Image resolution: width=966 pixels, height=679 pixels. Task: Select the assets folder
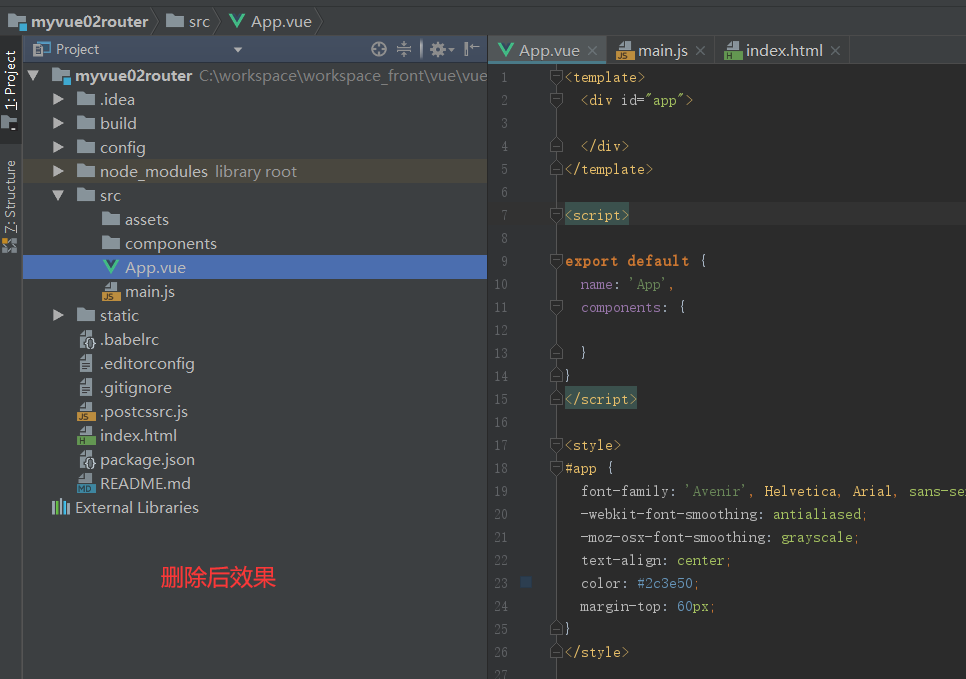click(x=135, y=219)
